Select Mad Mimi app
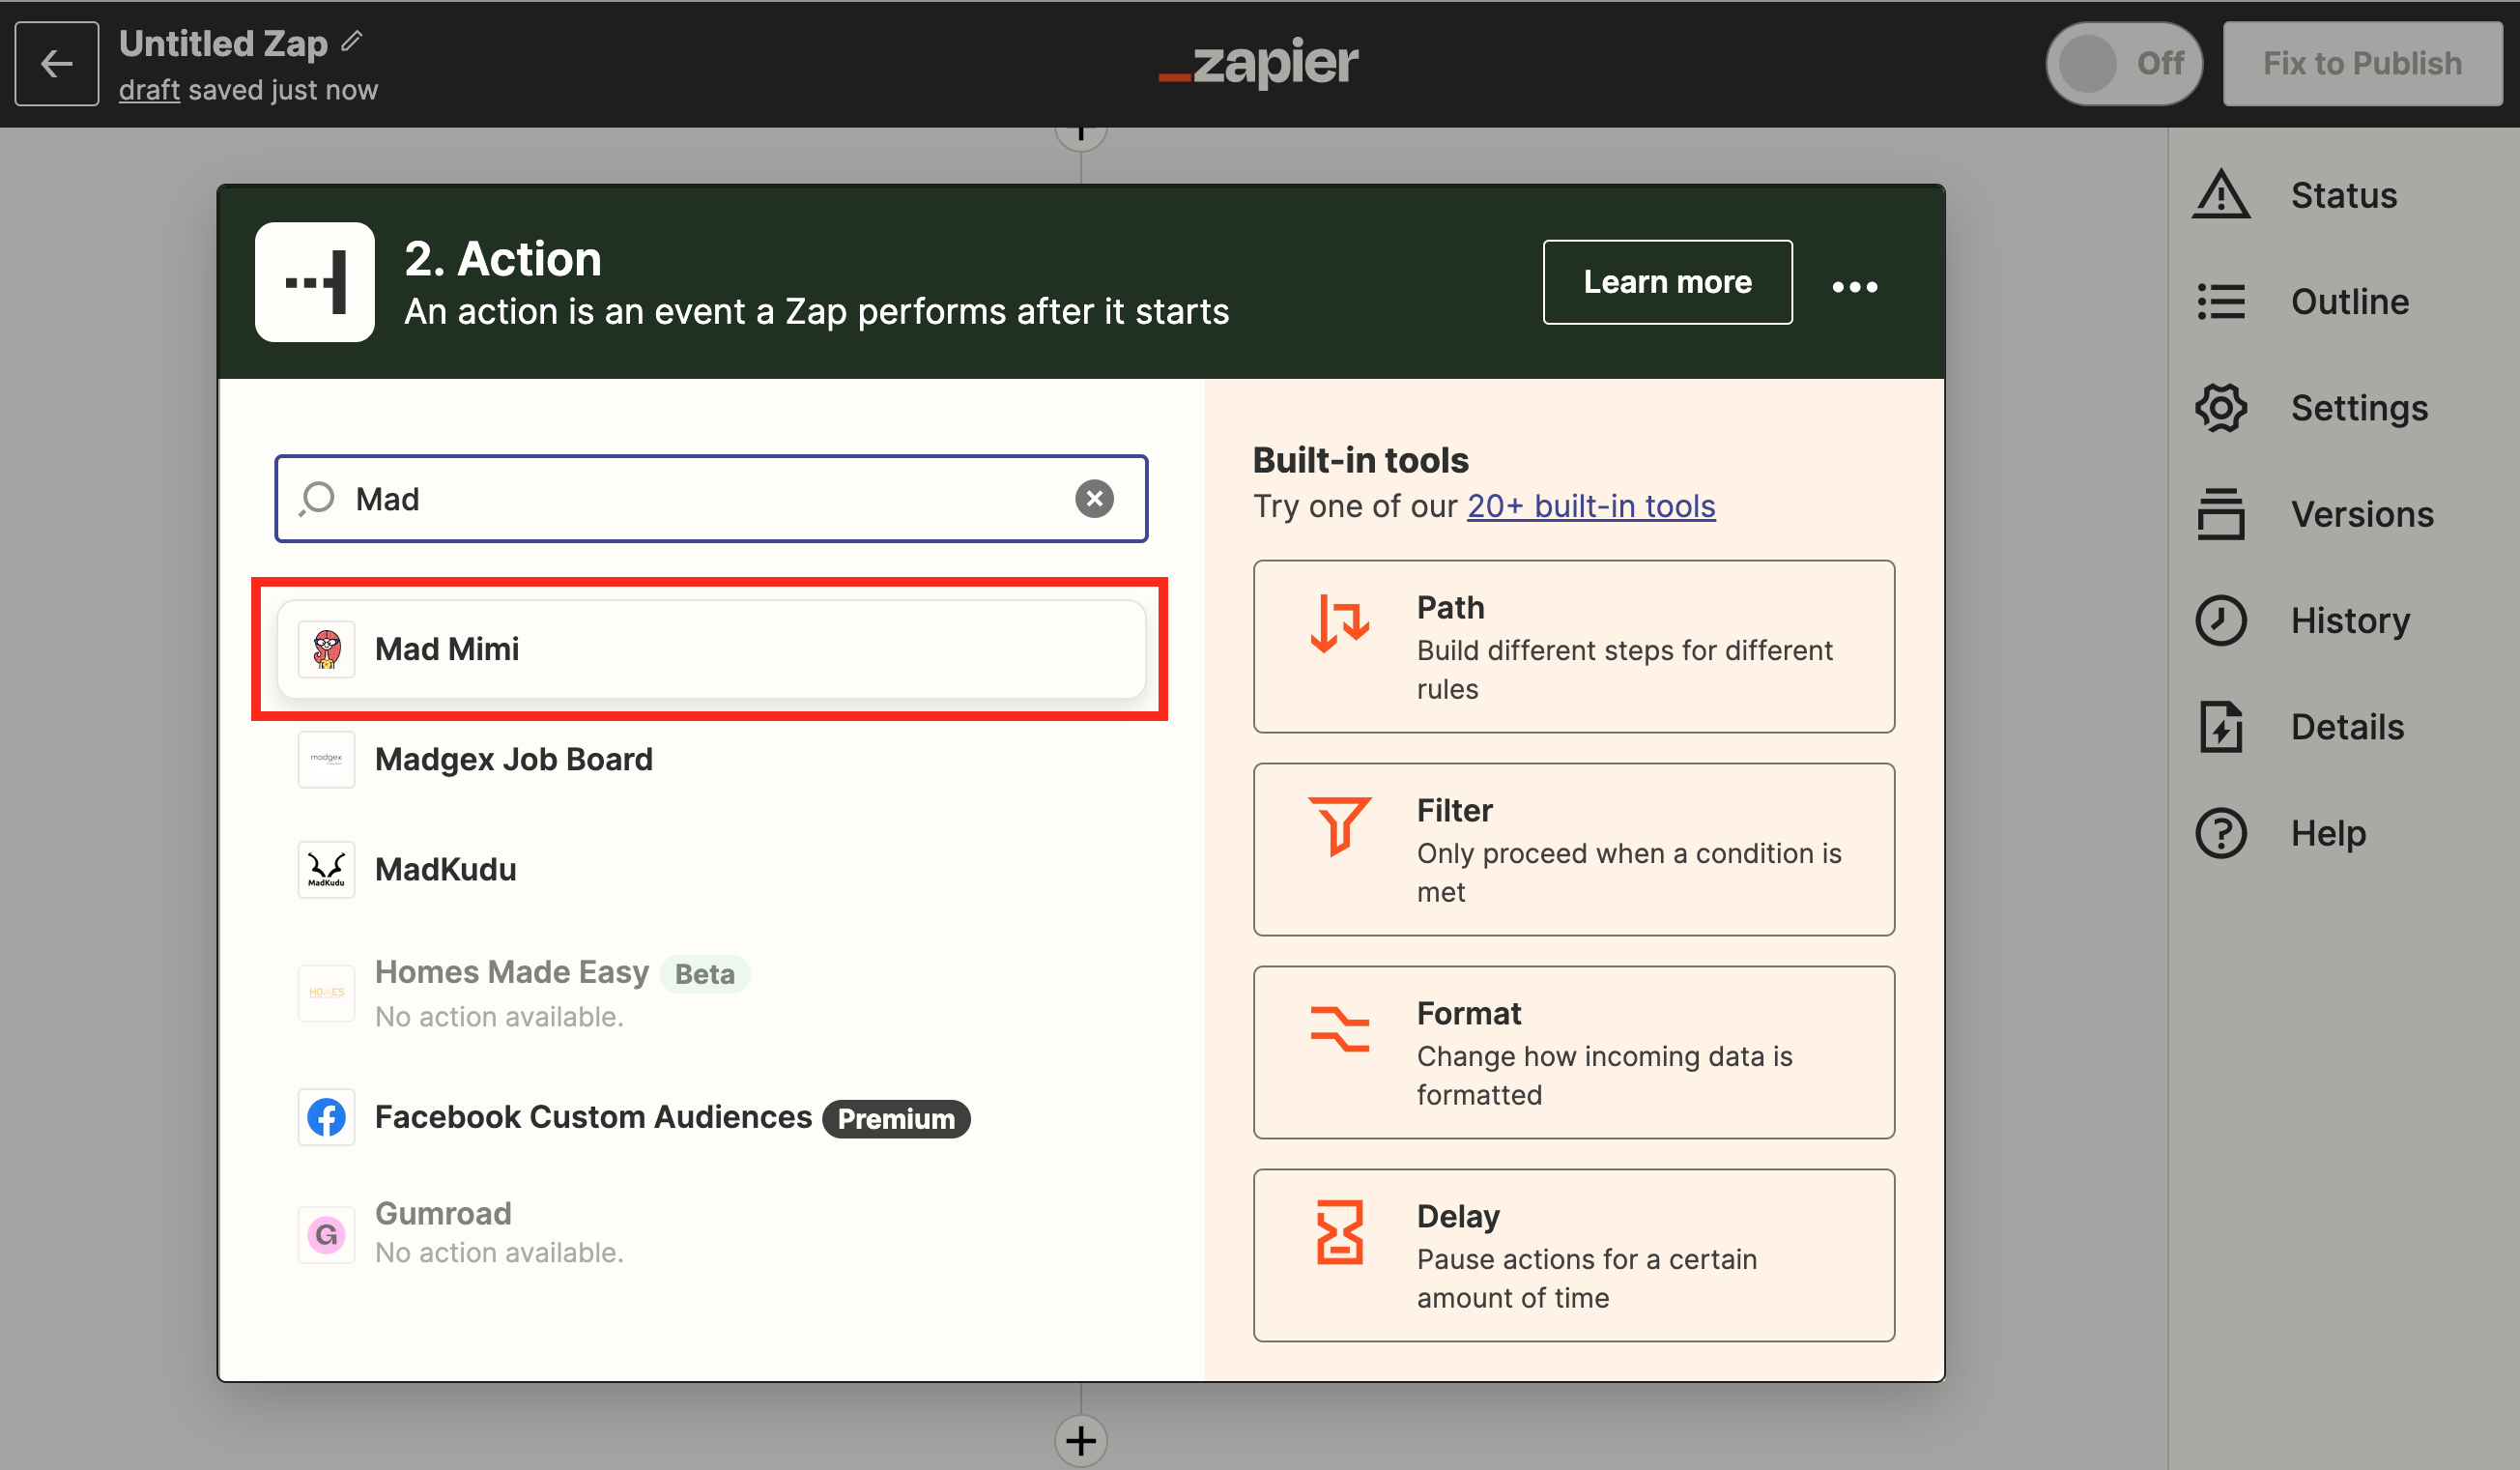Image resolution: width=2520 pixels, height=1470 pixels. tap(711, 649)
